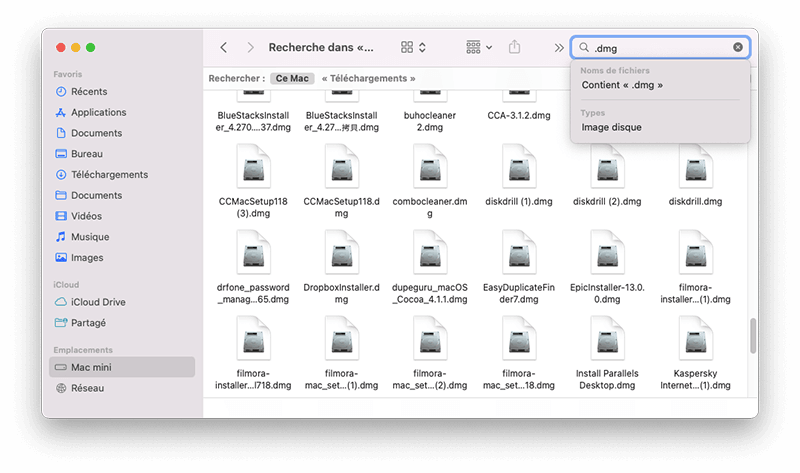Go back with the left chevron
Screen dimensions: 800x473
(223, 47)
